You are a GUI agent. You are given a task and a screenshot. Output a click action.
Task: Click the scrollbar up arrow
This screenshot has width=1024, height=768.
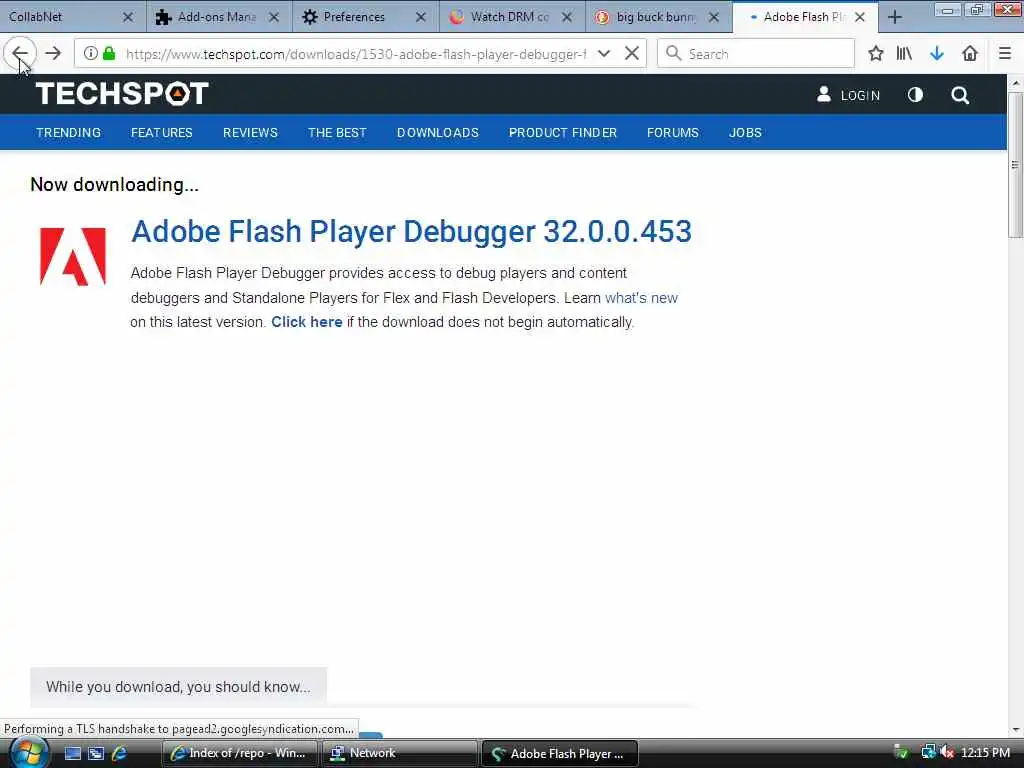pyautogui.click(x=1016, y=83)
